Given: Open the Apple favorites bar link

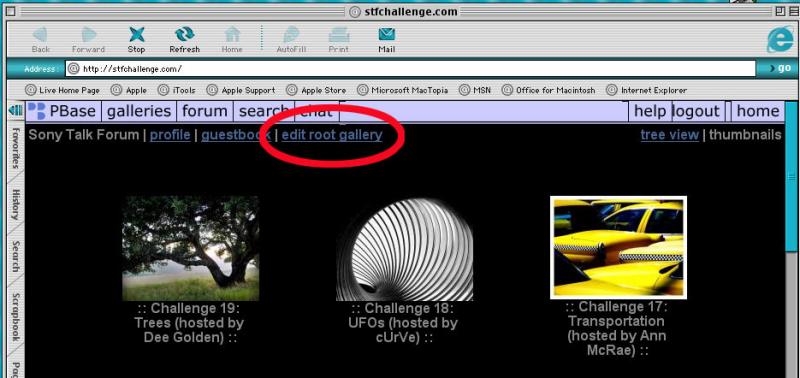Looking at the screenshot, I should point(129,90).
